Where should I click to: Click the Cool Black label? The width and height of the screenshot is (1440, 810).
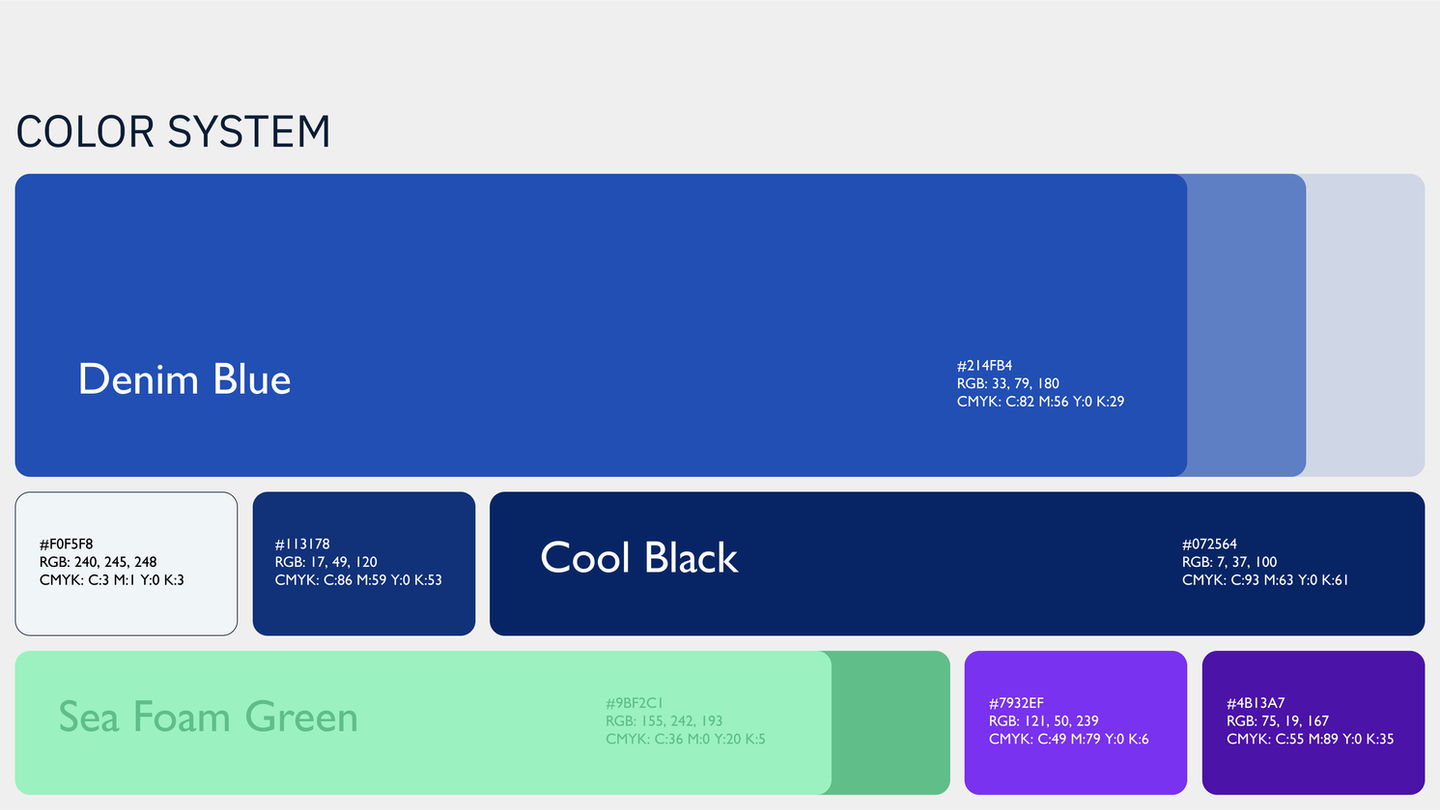[x=639, y=558]
